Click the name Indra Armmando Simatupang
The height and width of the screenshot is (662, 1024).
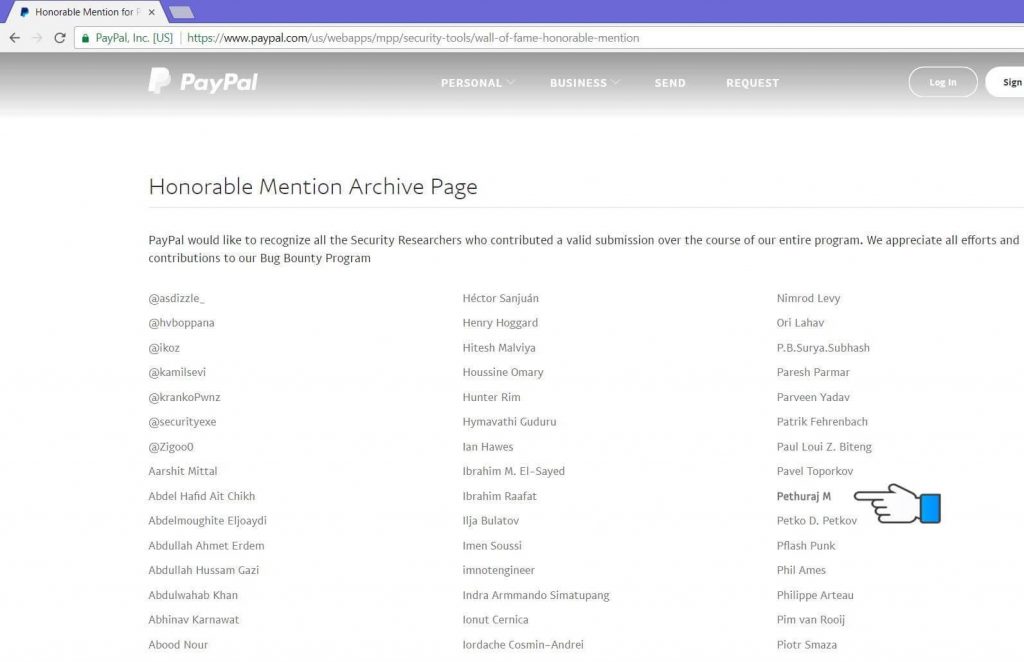pyautogui.click(x=536, y=595)
